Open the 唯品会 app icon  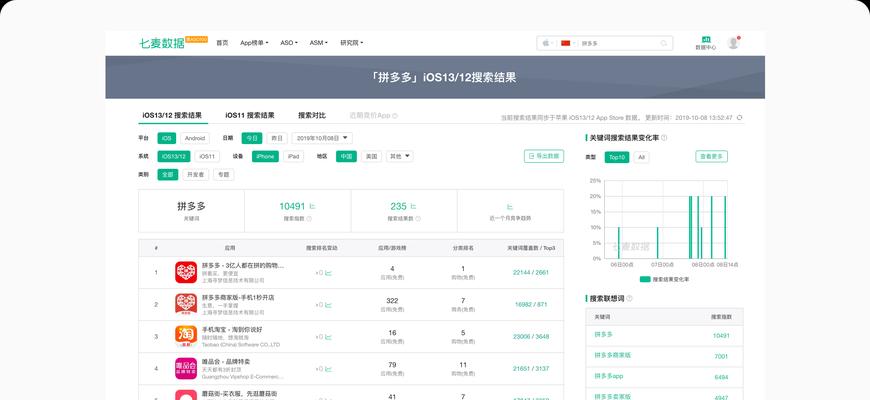coord(186,368)
